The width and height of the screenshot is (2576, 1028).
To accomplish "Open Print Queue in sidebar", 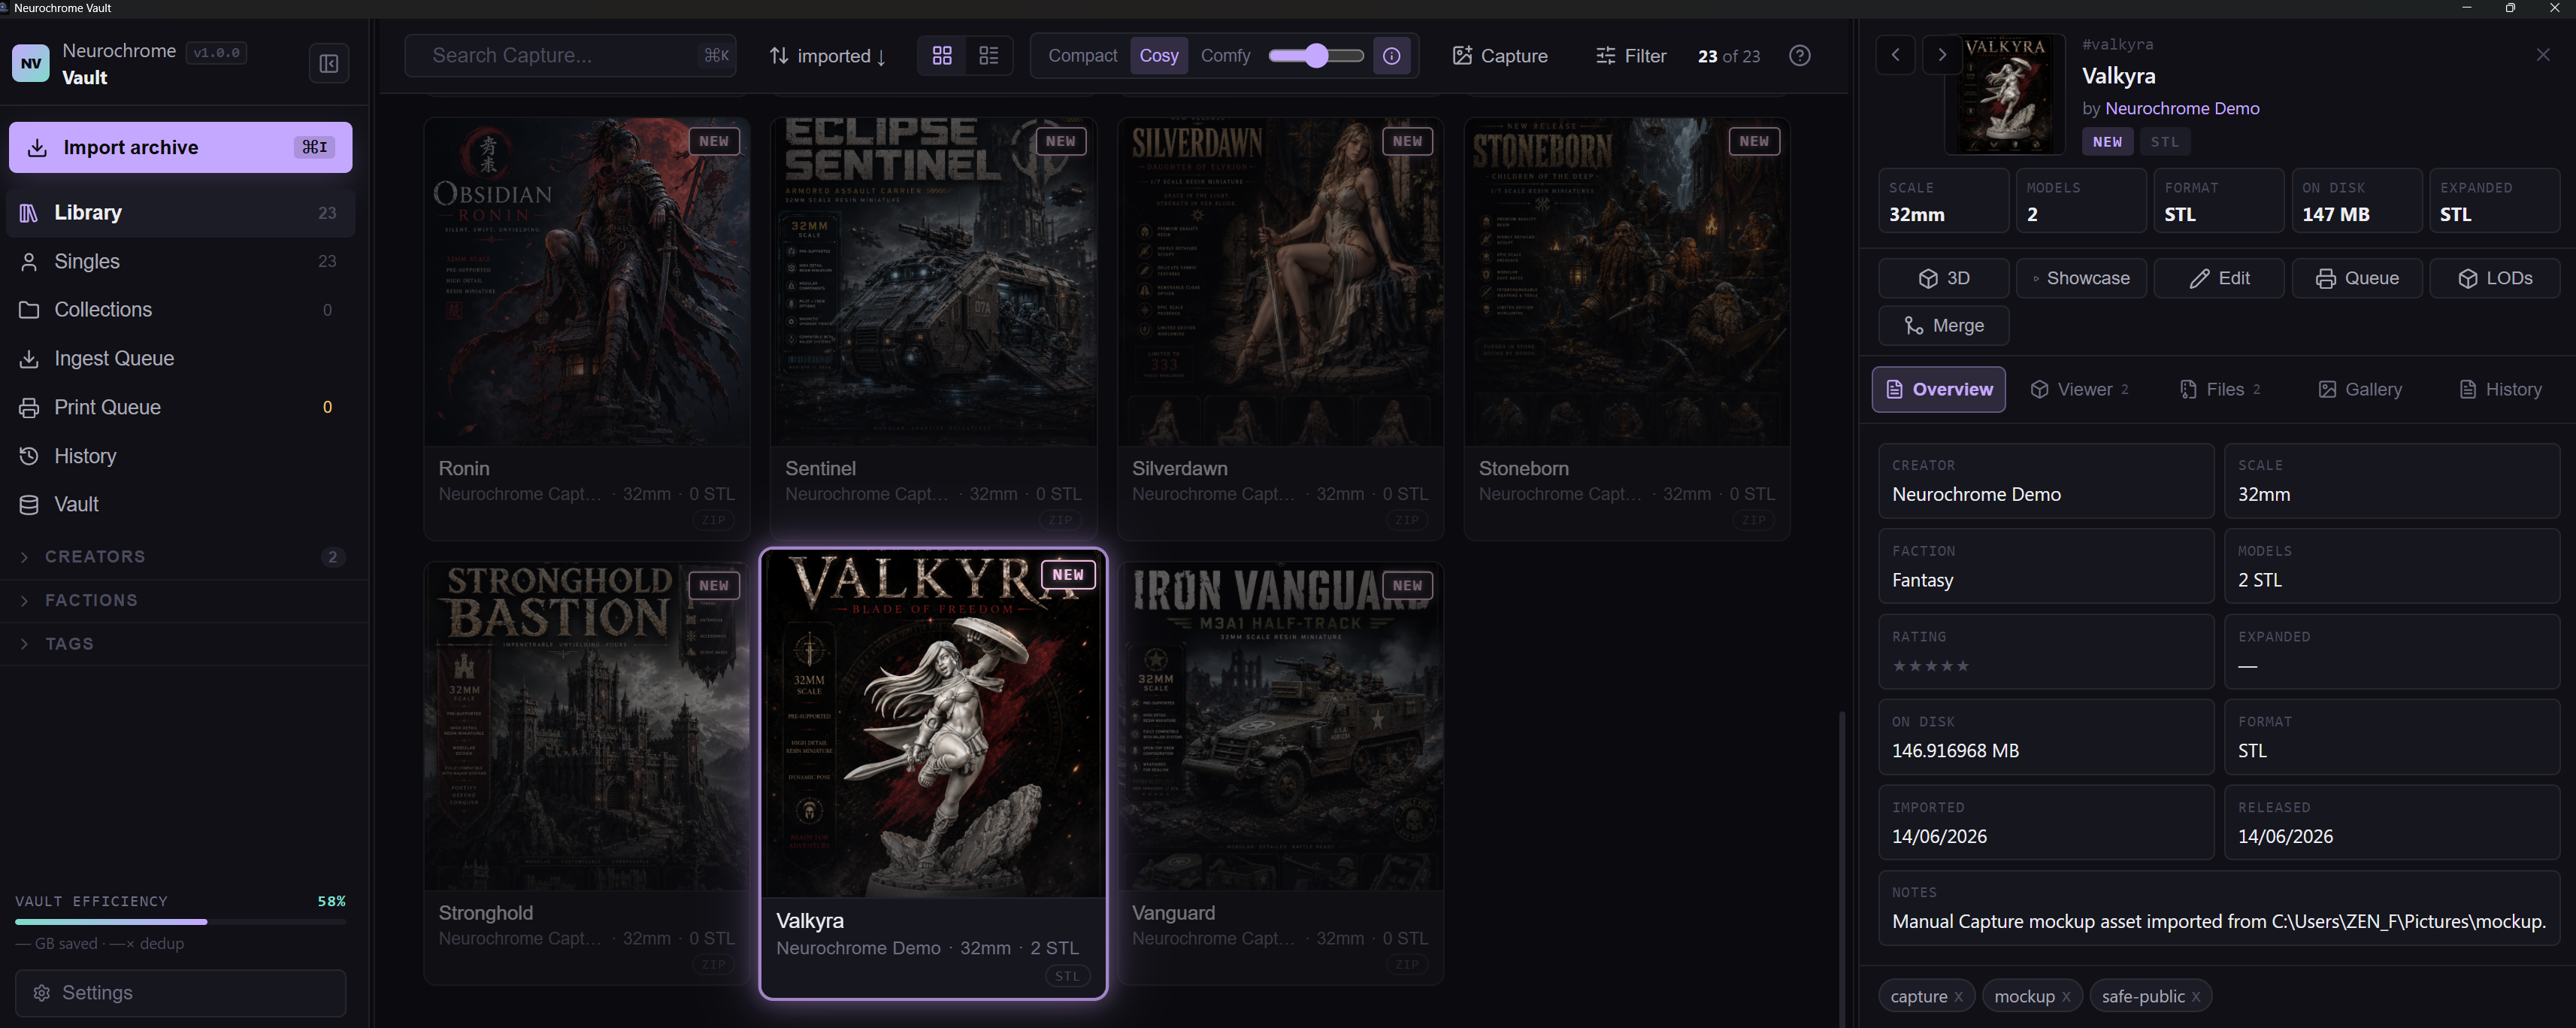I will point(181,408).
